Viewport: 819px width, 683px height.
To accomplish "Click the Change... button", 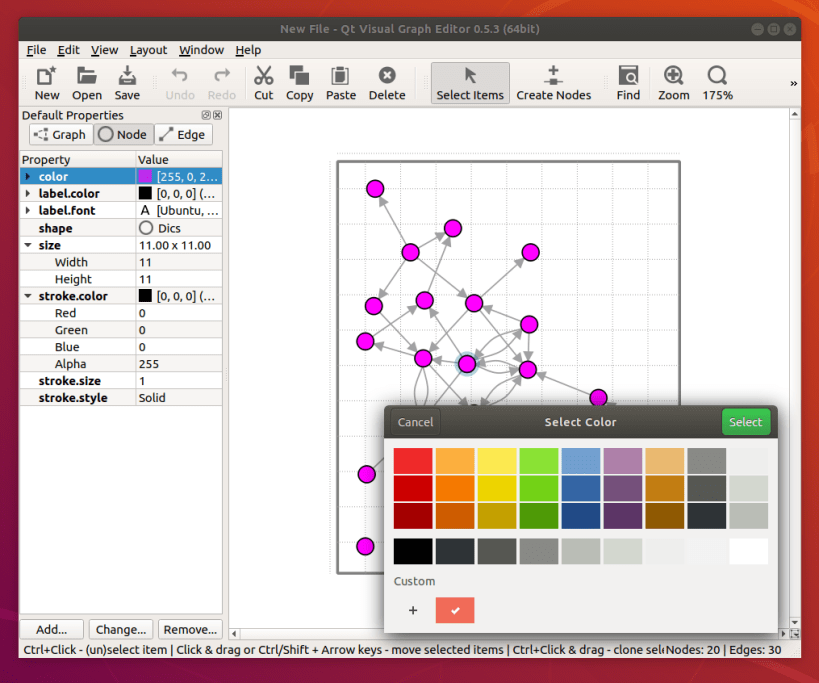I will [x=121, y=630].
